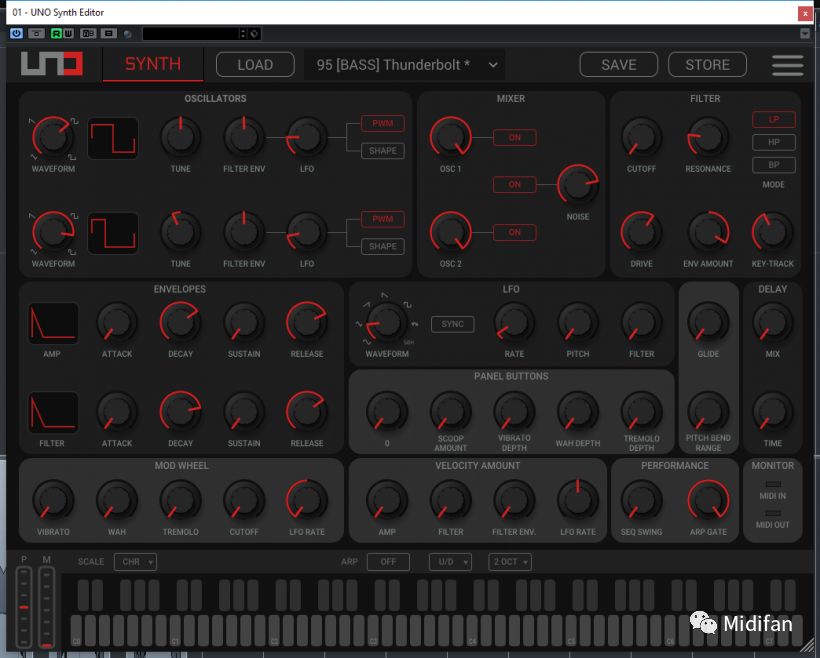Enable the Write automation button

68,33
